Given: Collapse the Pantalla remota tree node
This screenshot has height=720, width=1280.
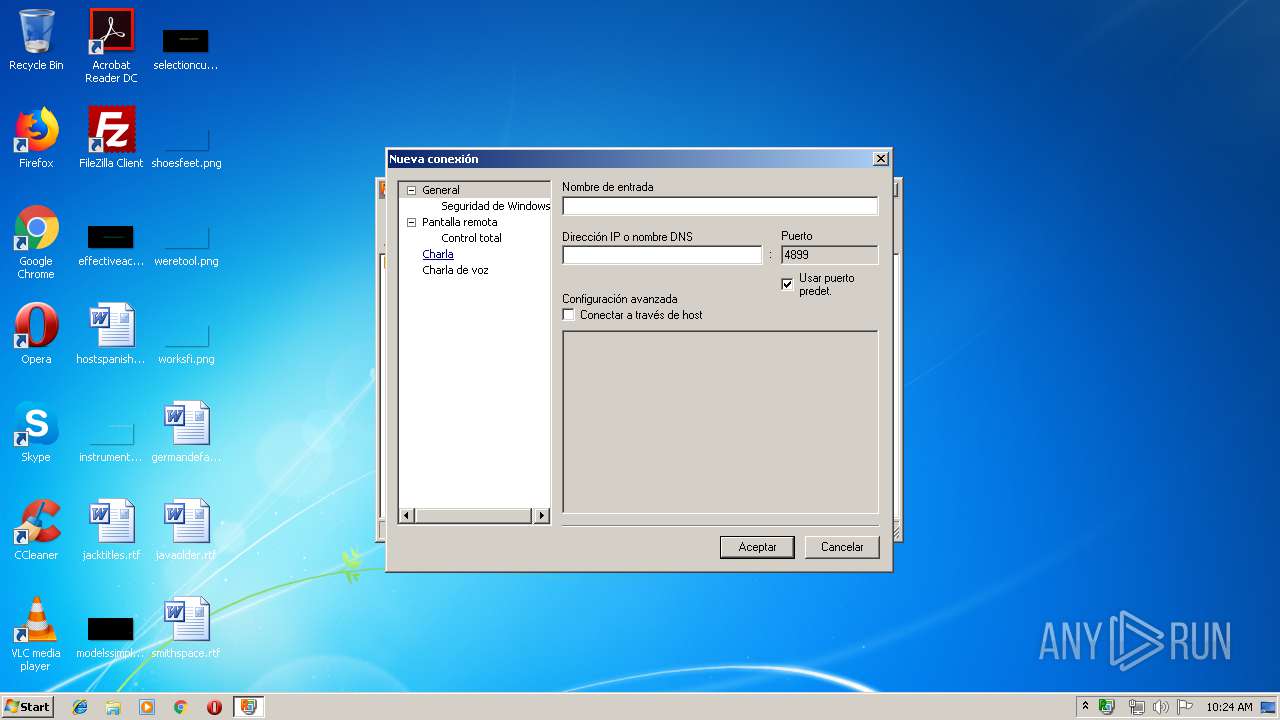Looking at the screenshot, I should point(411,222).
